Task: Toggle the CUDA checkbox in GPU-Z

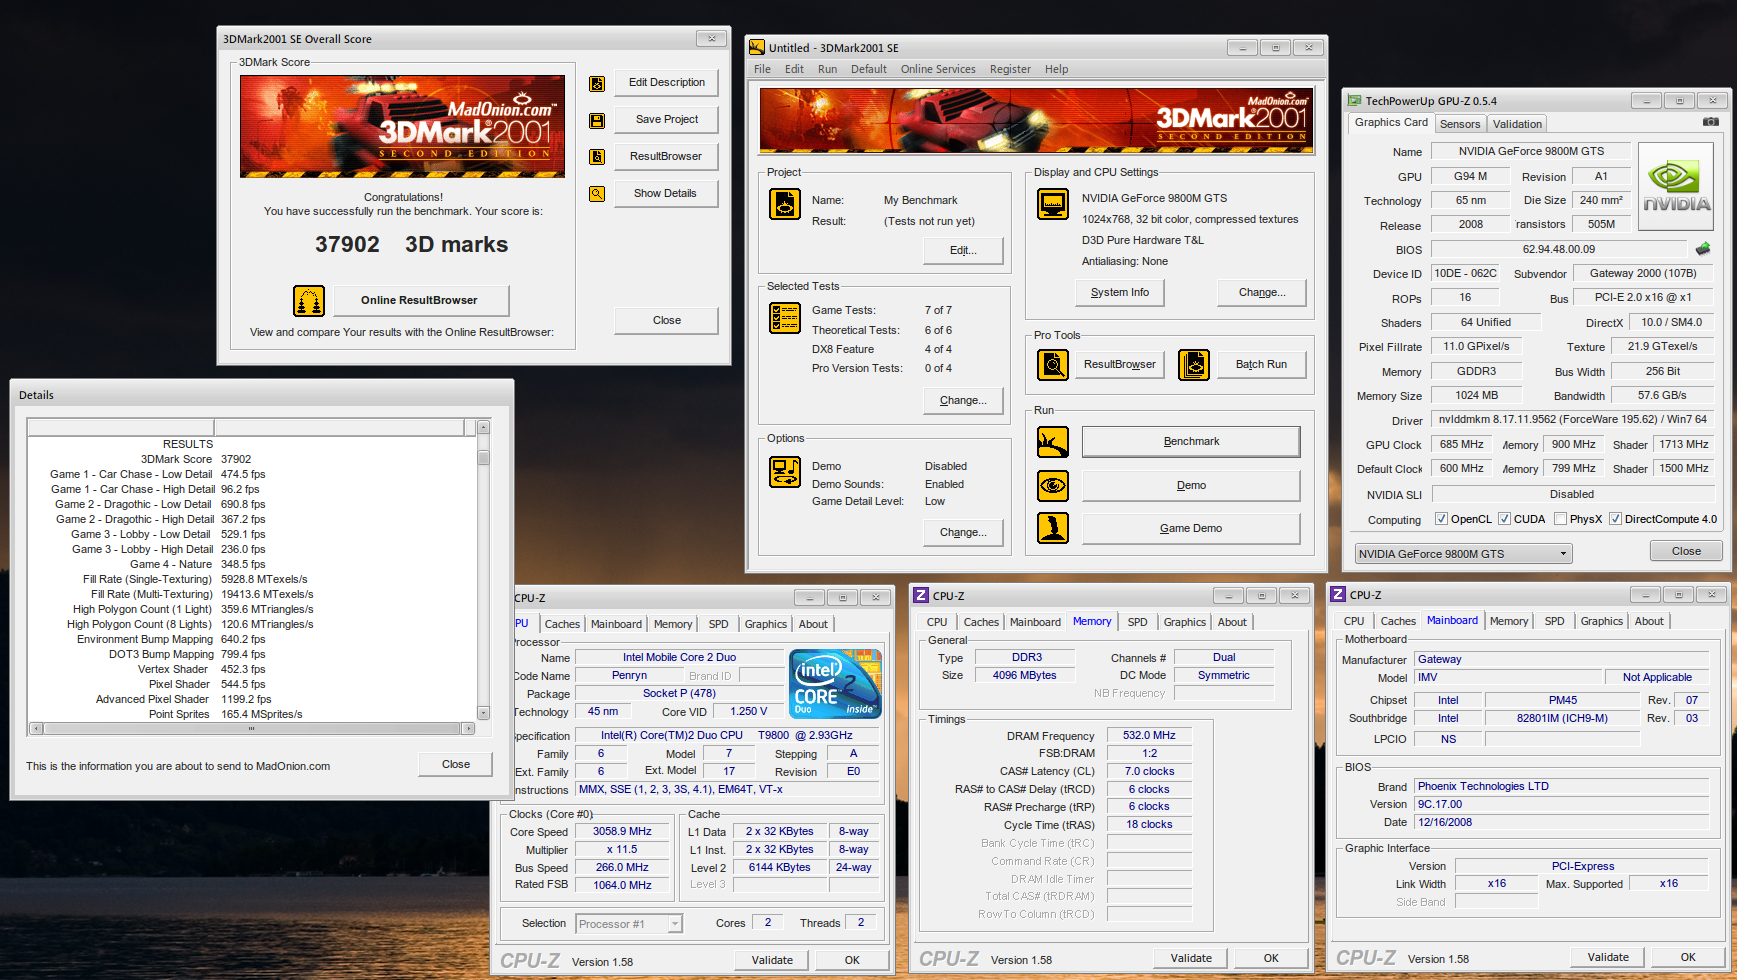Action: point(1504,519)
